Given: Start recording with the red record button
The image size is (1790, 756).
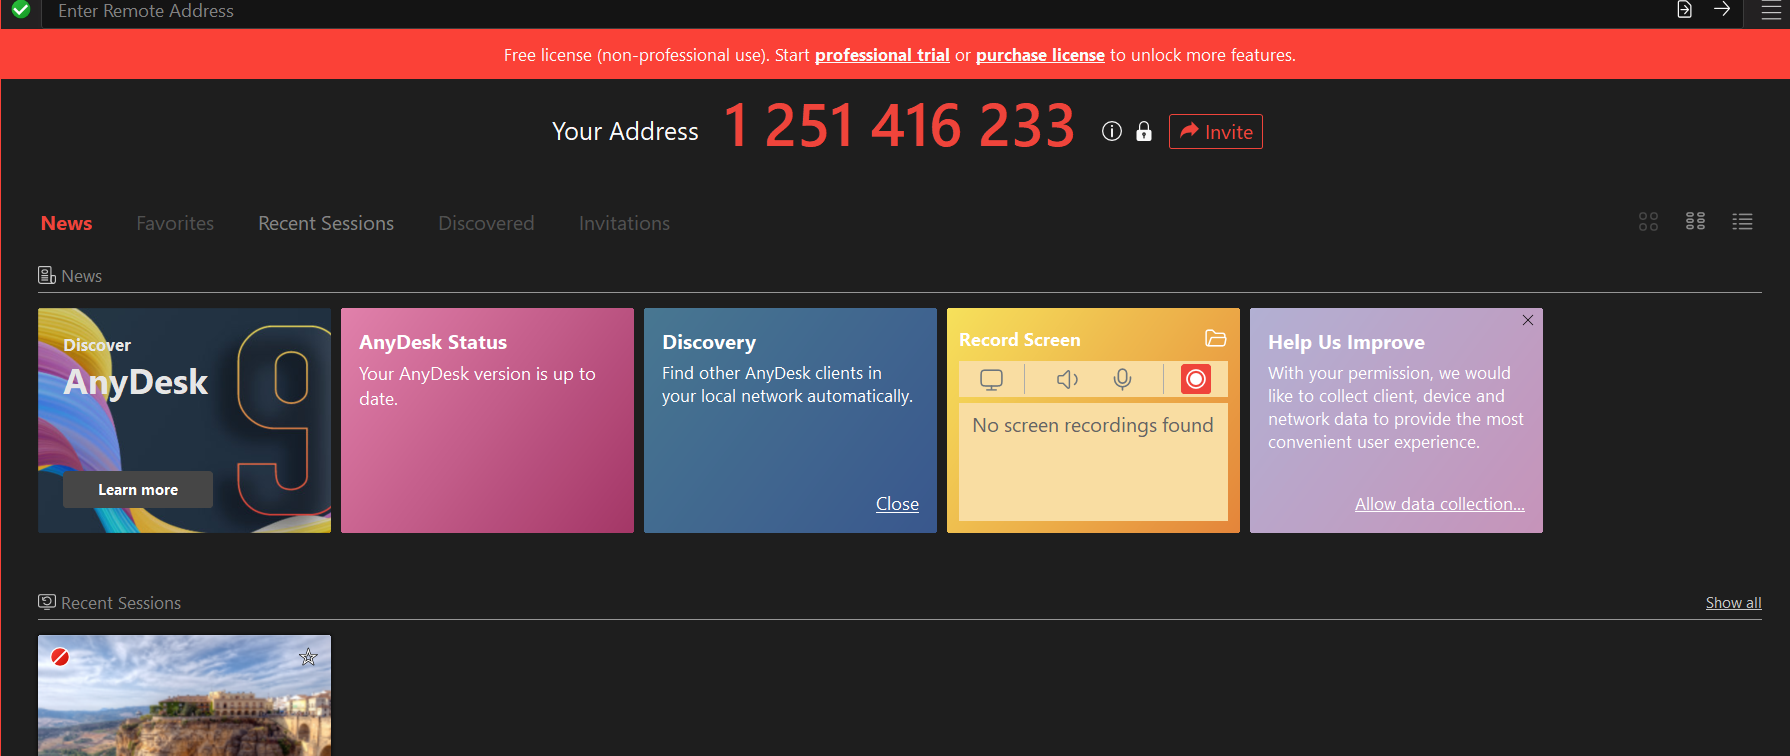Looking at the screenshot, I should [1195, 380].
